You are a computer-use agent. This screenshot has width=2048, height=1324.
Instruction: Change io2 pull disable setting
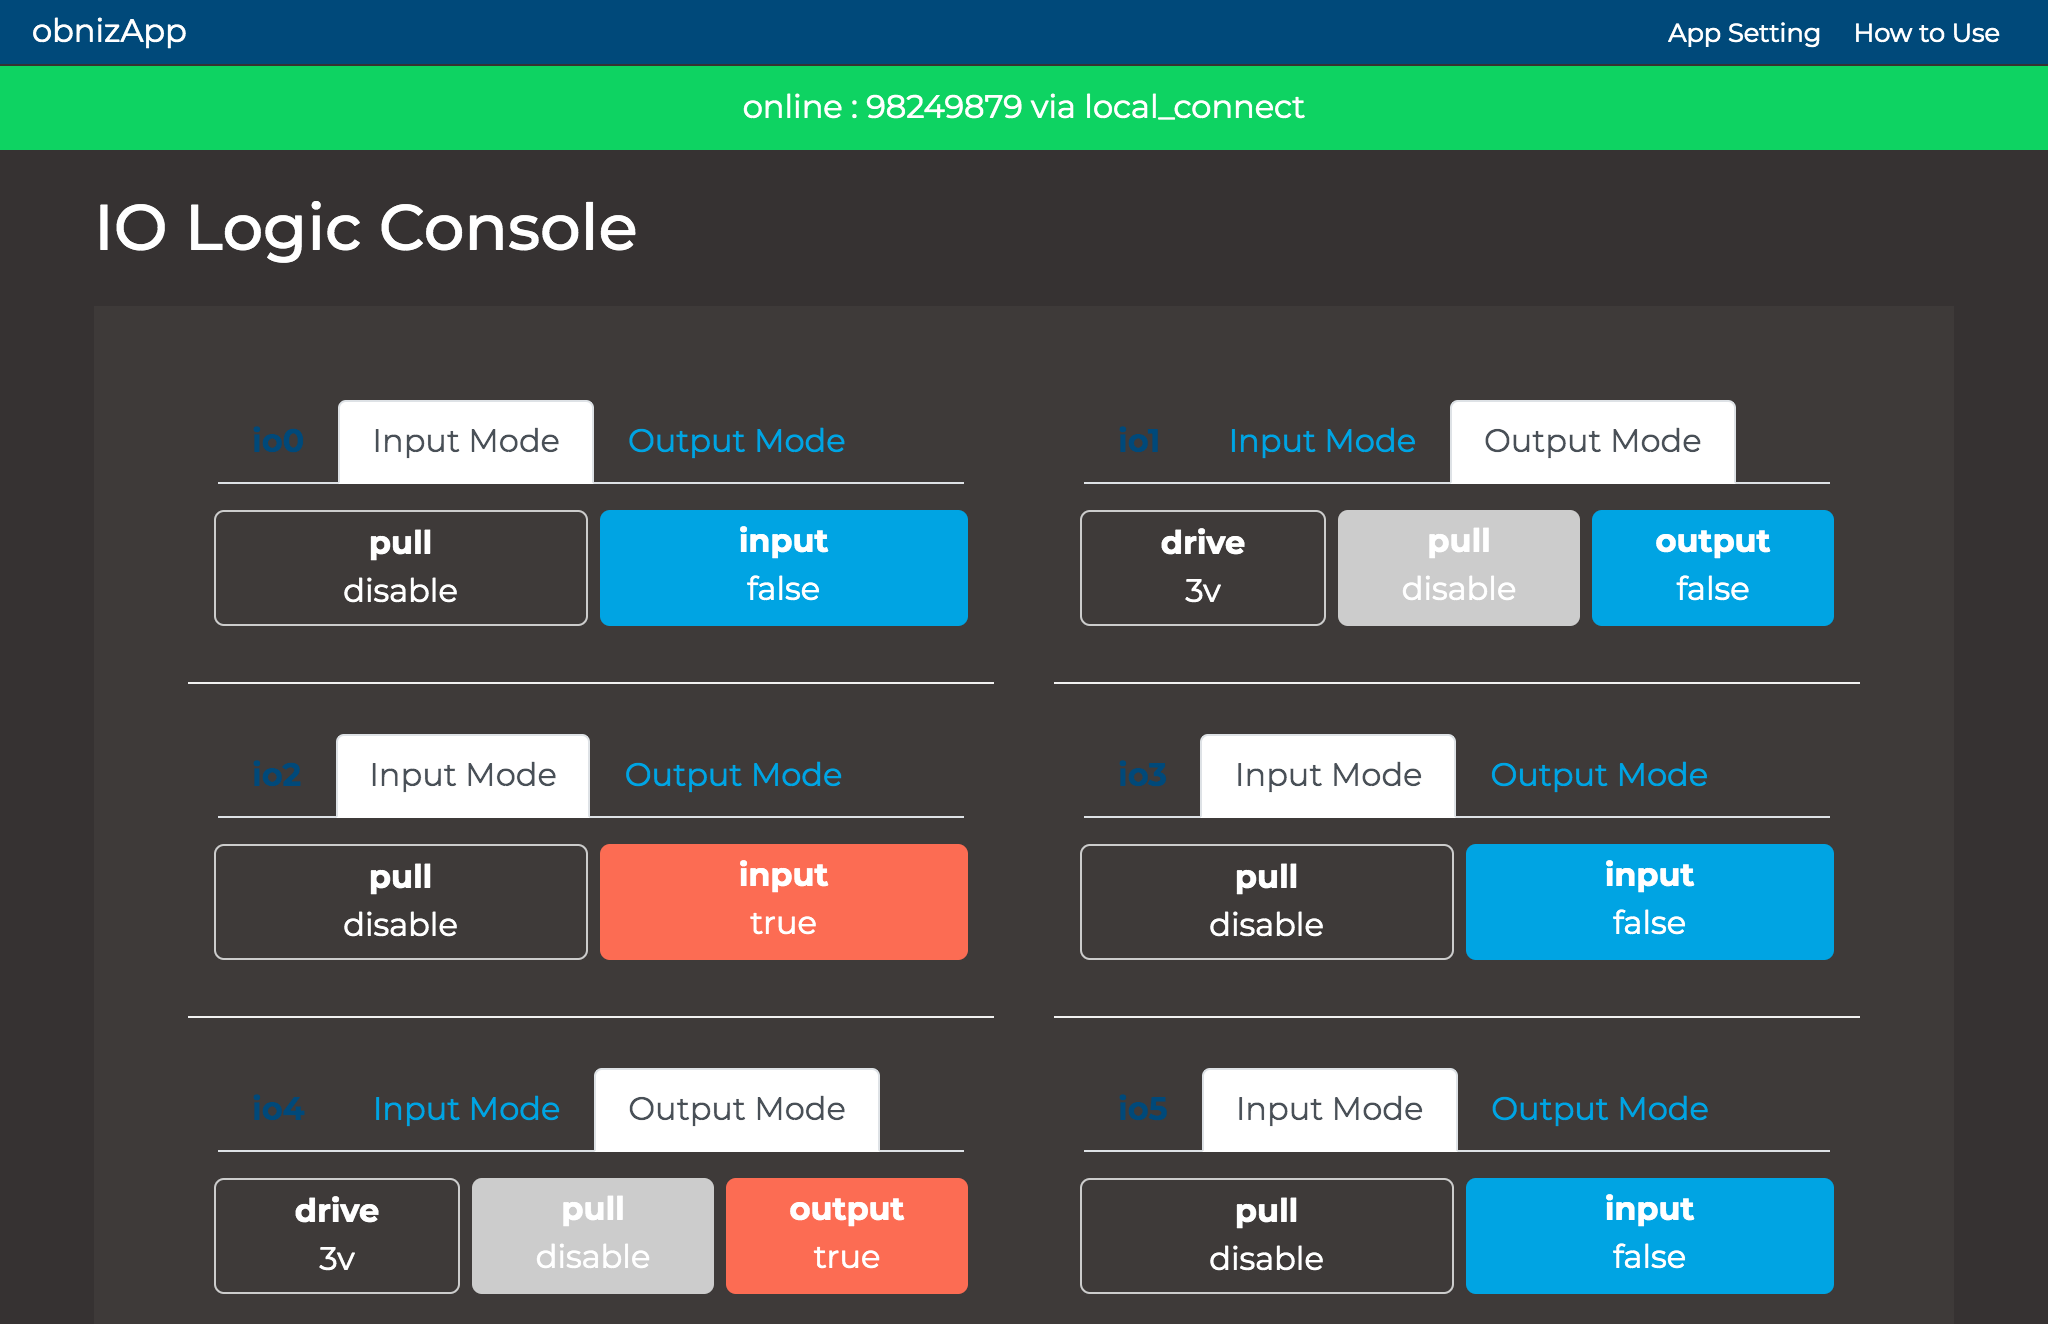400,901
